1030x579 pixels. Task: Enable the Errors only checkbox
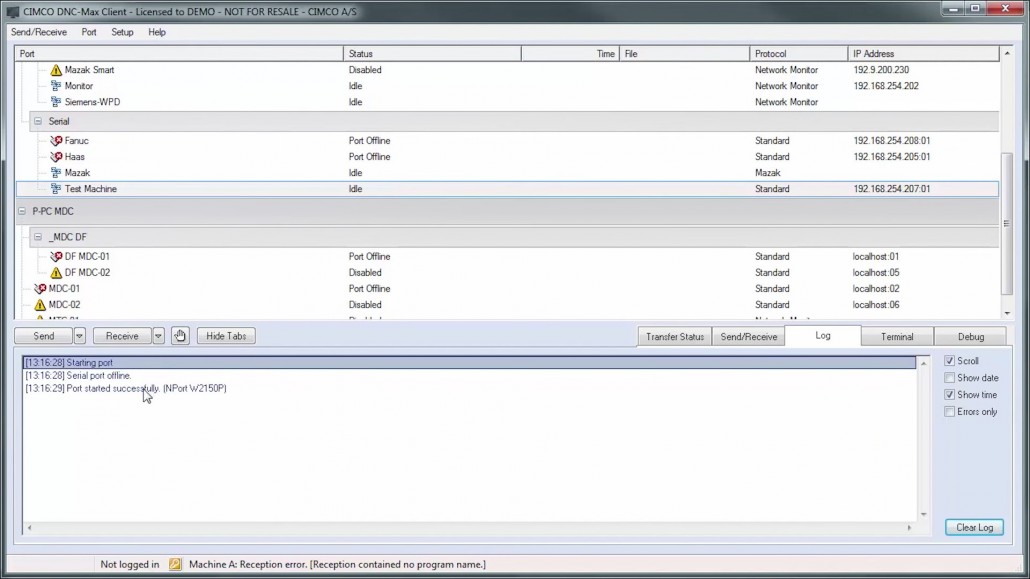(949, 412)
